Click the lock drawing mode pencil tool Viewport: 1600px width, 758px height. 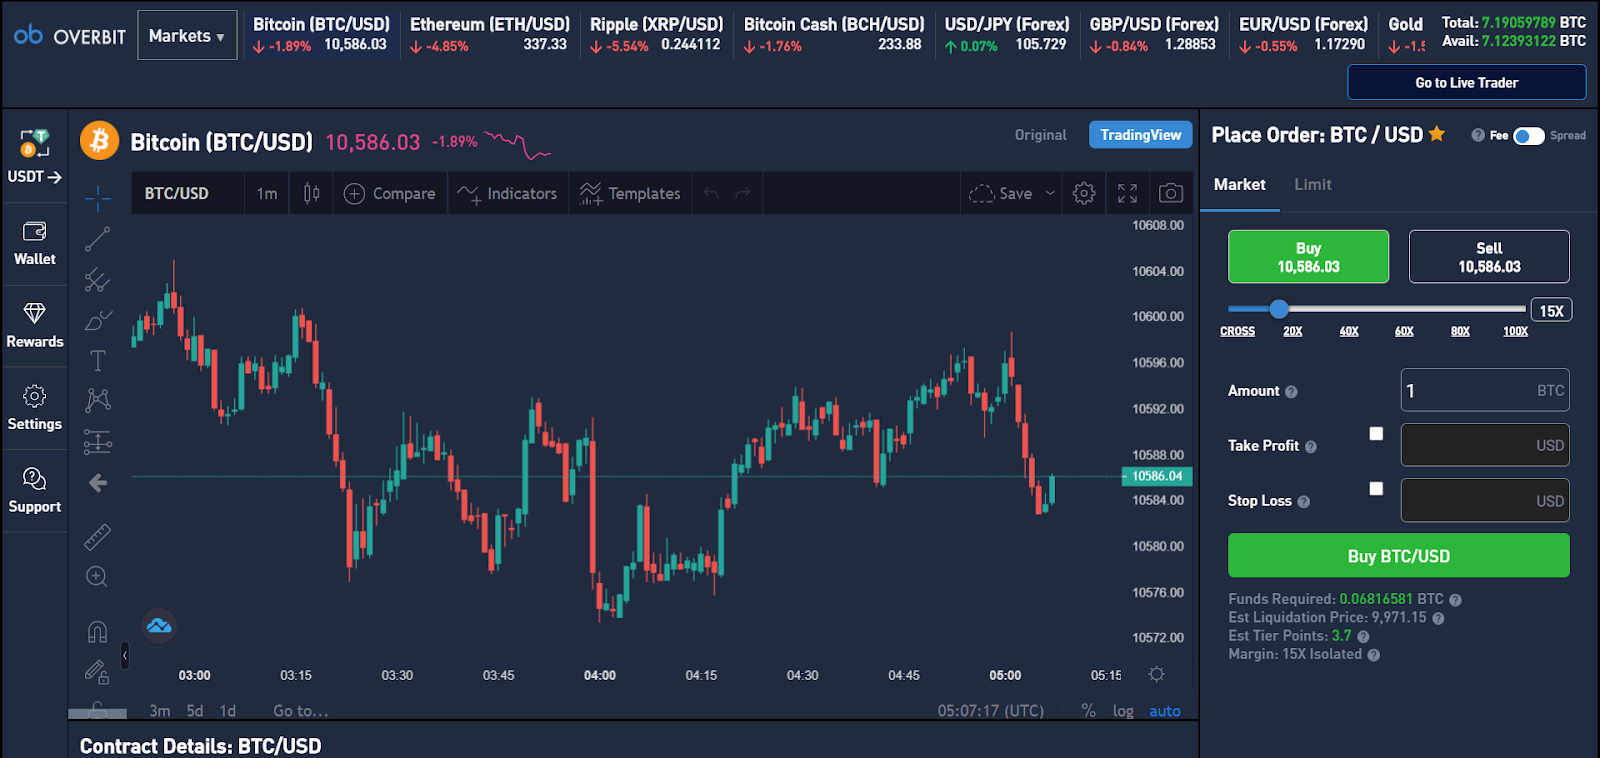[97, 672]
